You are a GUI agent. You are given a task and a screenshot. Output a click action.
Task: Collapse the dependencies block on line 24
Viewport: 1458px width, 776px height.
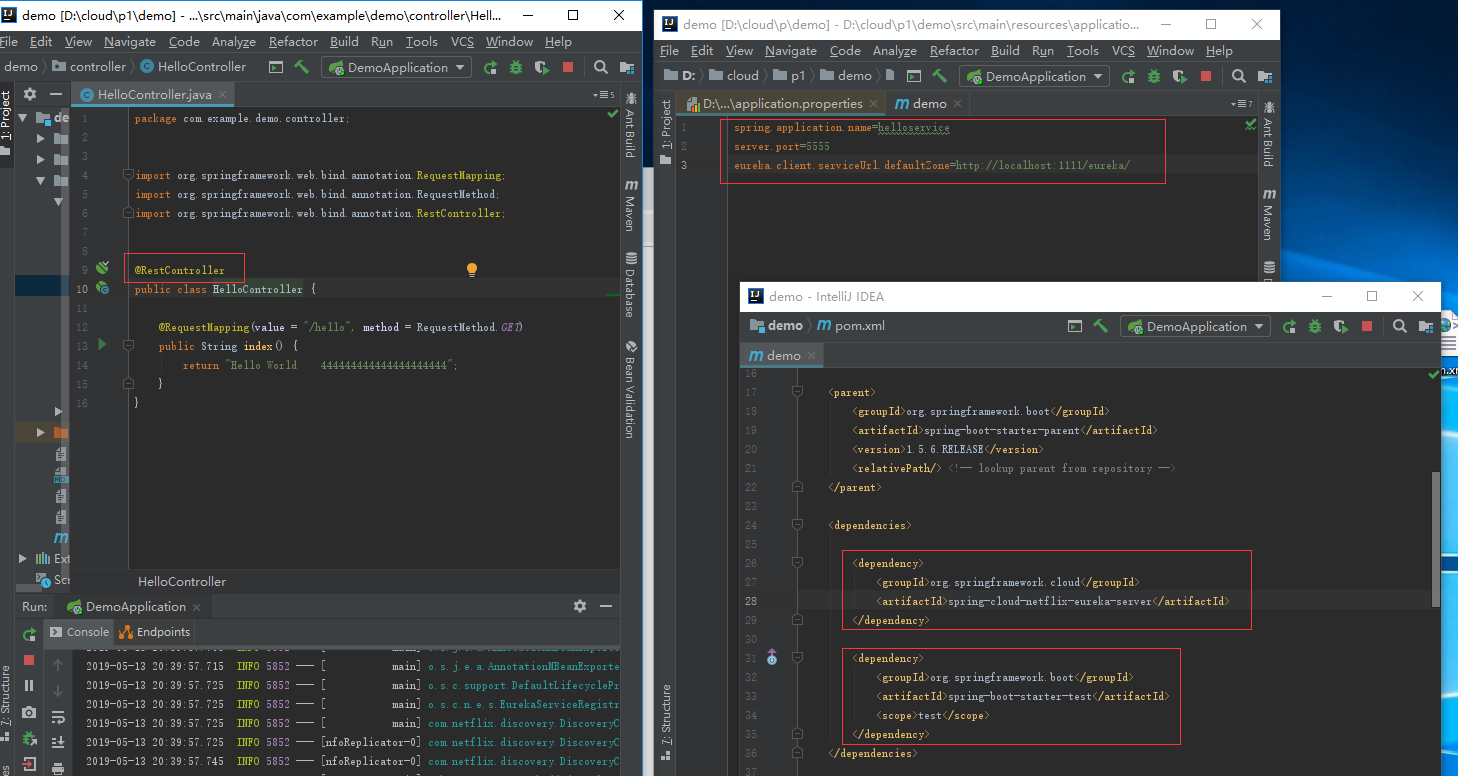coord(797,525)
